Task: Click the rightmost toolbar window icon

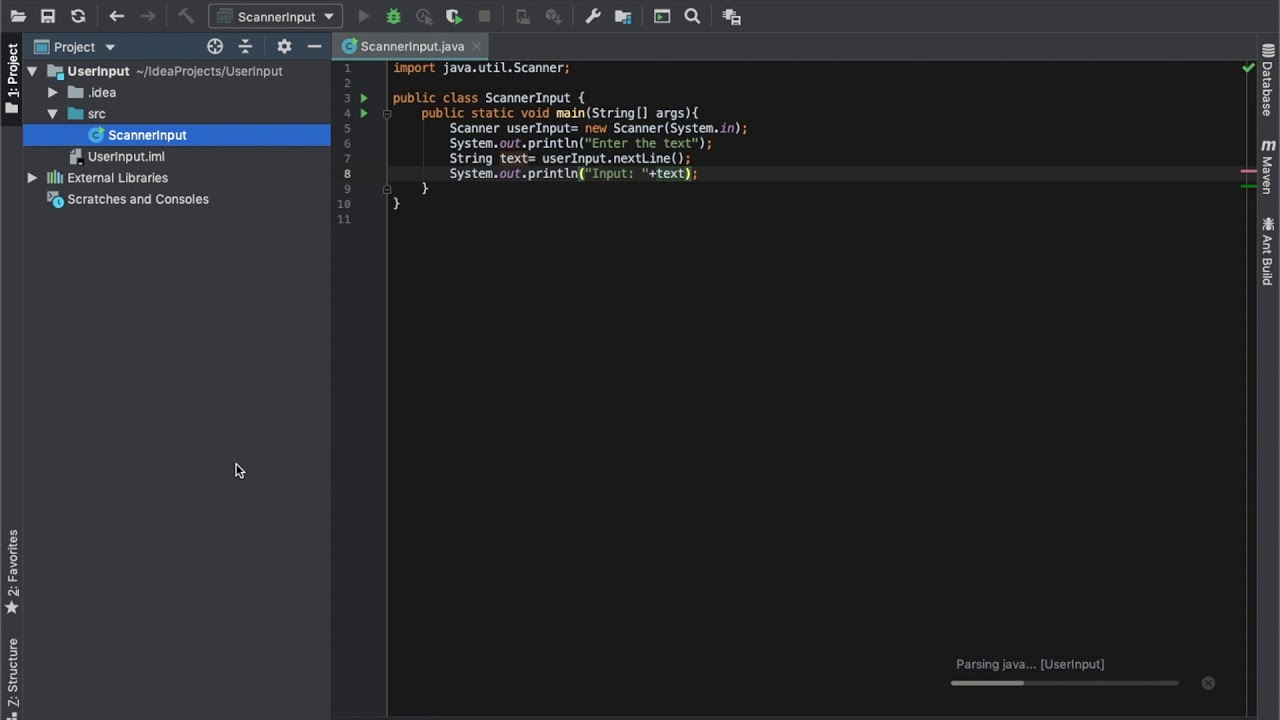Action: pyautogui.click(x=731, y=16)
